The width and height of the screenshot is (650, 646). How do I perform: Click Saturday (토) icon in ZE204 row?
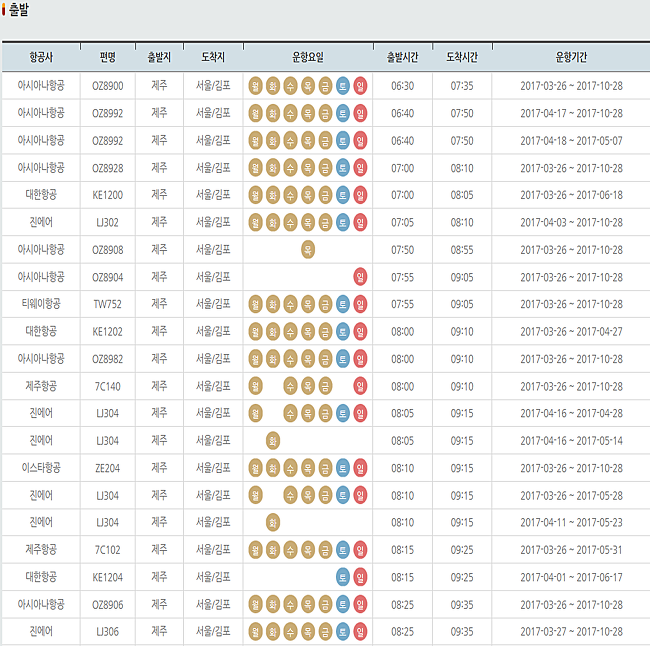342,468
